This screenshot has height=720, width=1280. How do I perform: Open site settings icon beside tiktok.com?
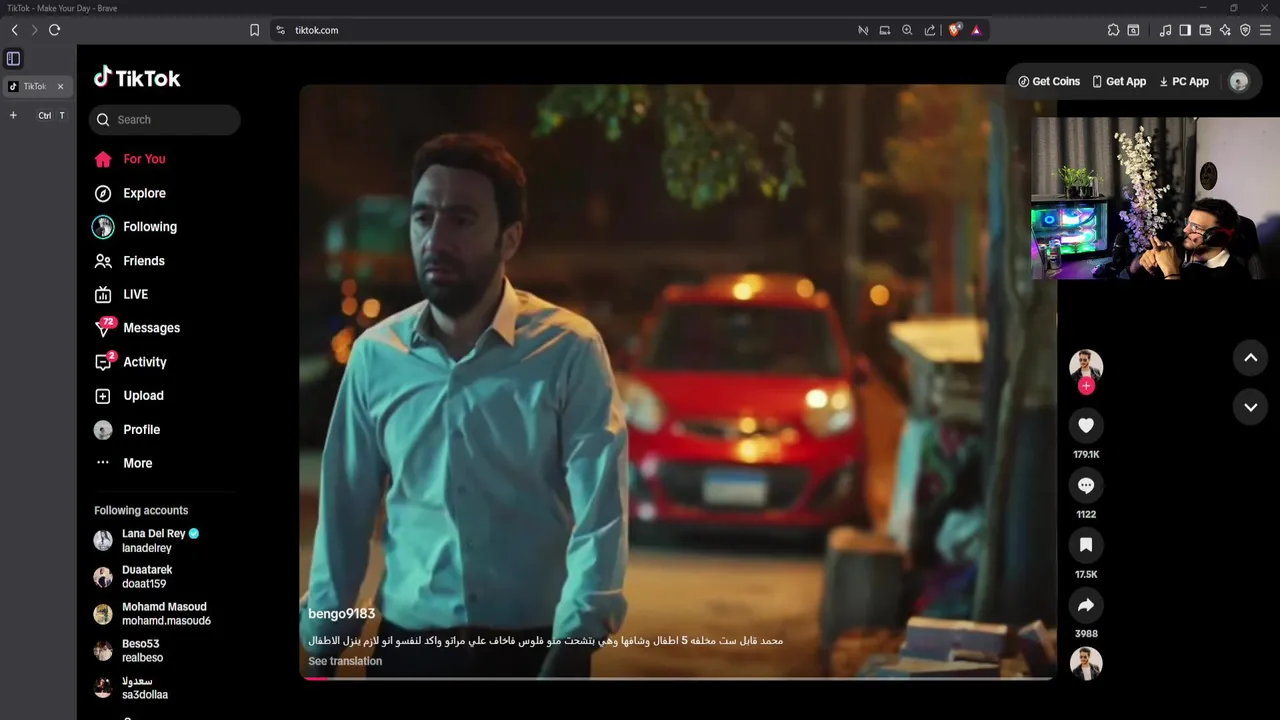click(x=280, y=30)
